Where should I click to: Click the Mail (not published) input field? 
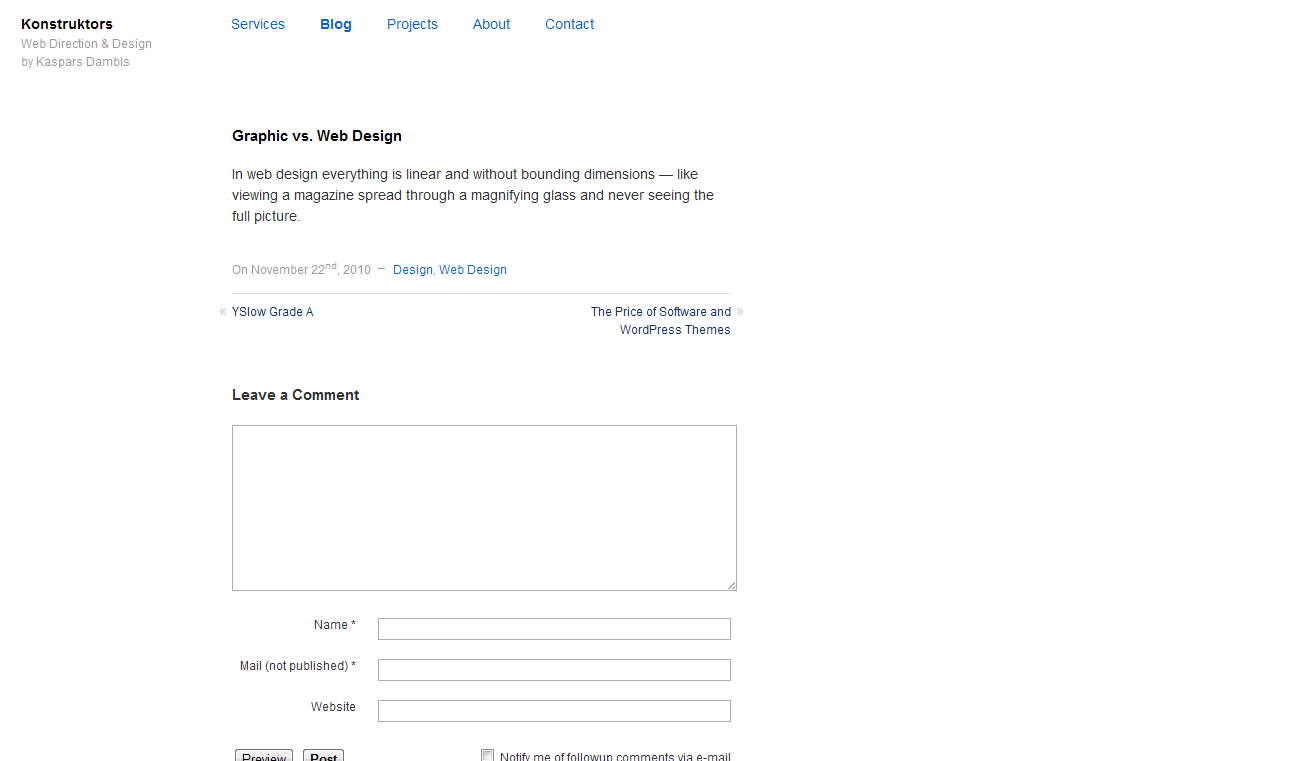[554, 670]
